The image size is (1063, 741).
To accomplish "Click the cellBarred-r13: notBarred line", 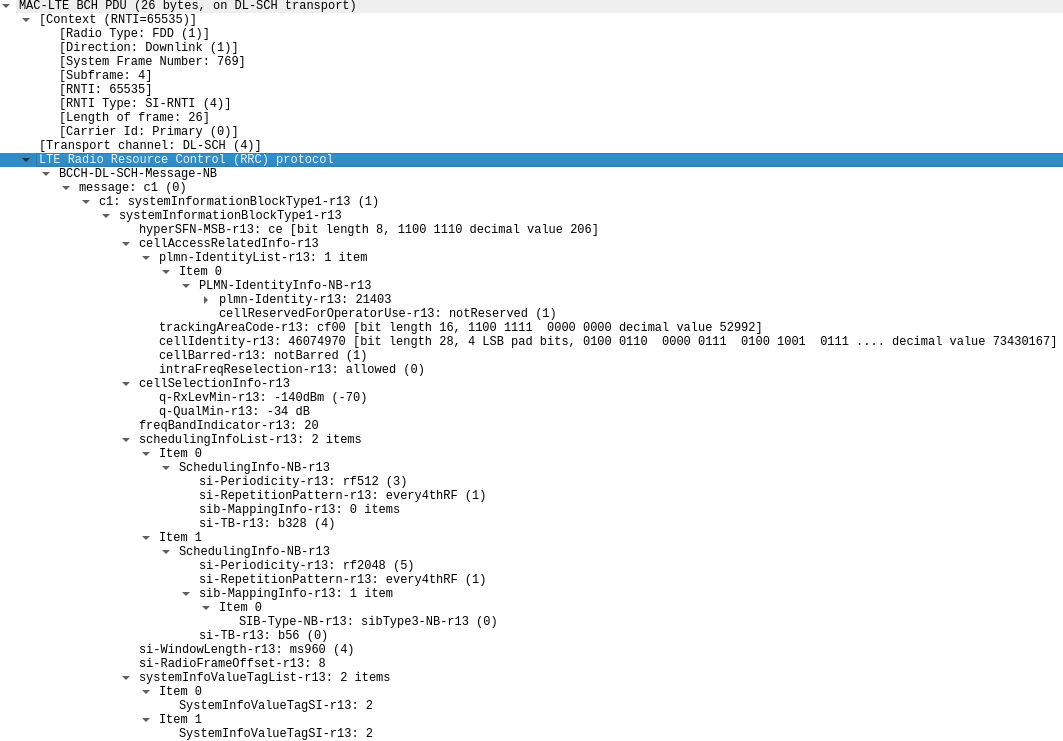I will click(x=263, y=356).
